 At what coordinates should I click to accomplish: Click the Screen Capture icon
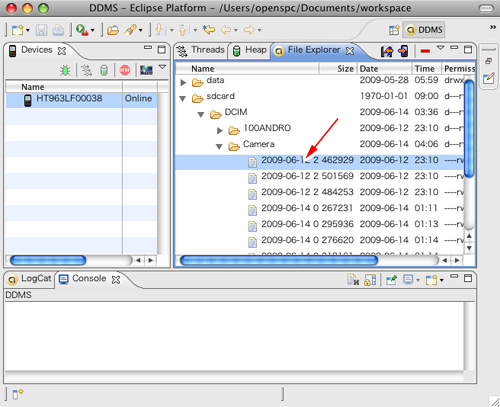click(x=146, y=70)
